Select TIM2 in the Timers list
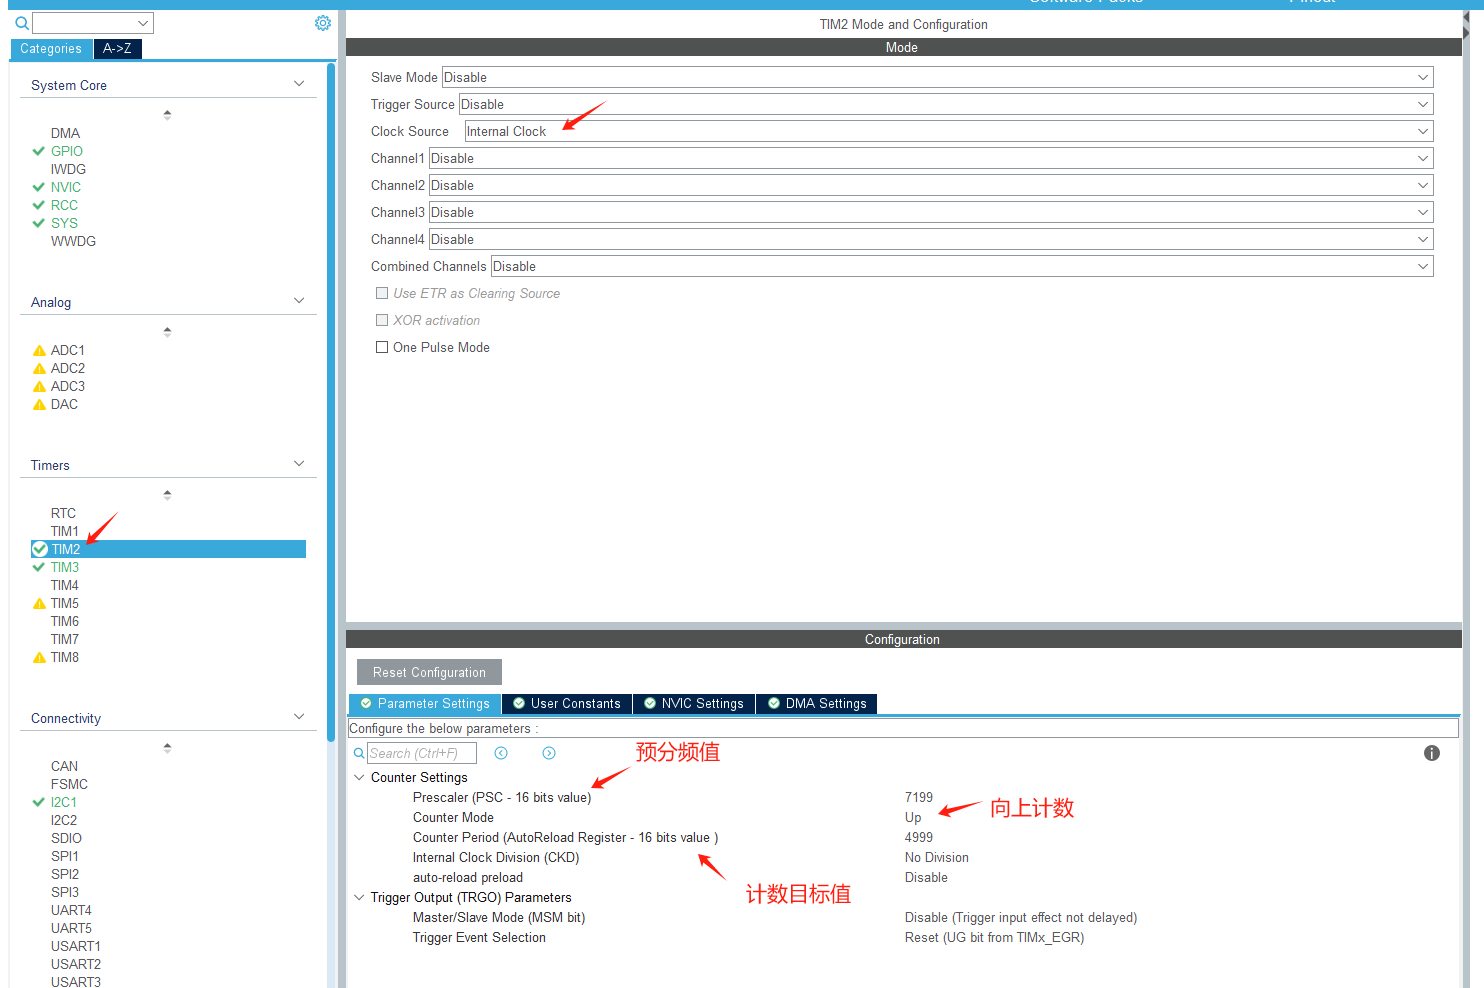This screenshot has width=1484, height=988. pyautogui.click(x=168, y=549)
